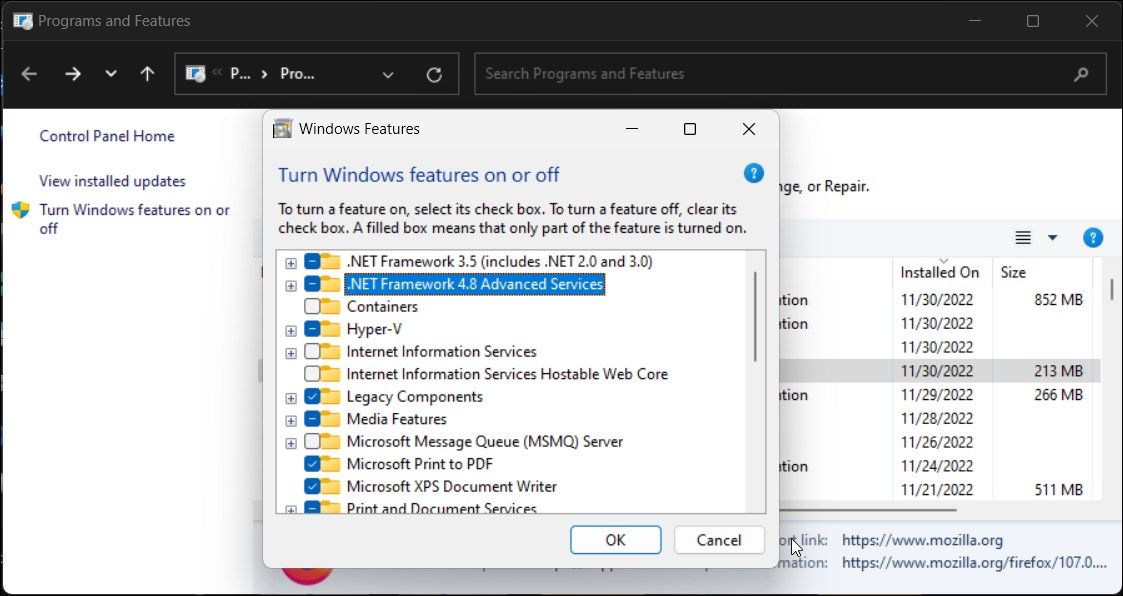Image resolution: width=1123 pixels, height=596 pixels.
Task: Expand .NET Framework 4.8 Advanced Services node
Action: [291, 286]
